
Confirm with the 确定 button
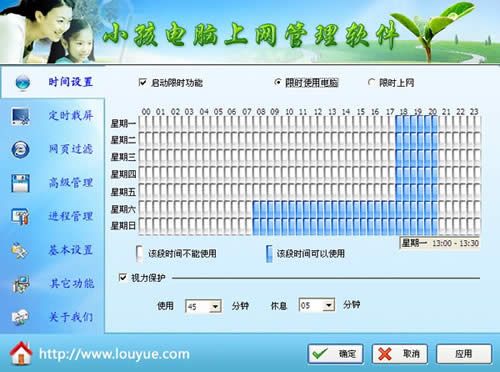tap(335, 354)
